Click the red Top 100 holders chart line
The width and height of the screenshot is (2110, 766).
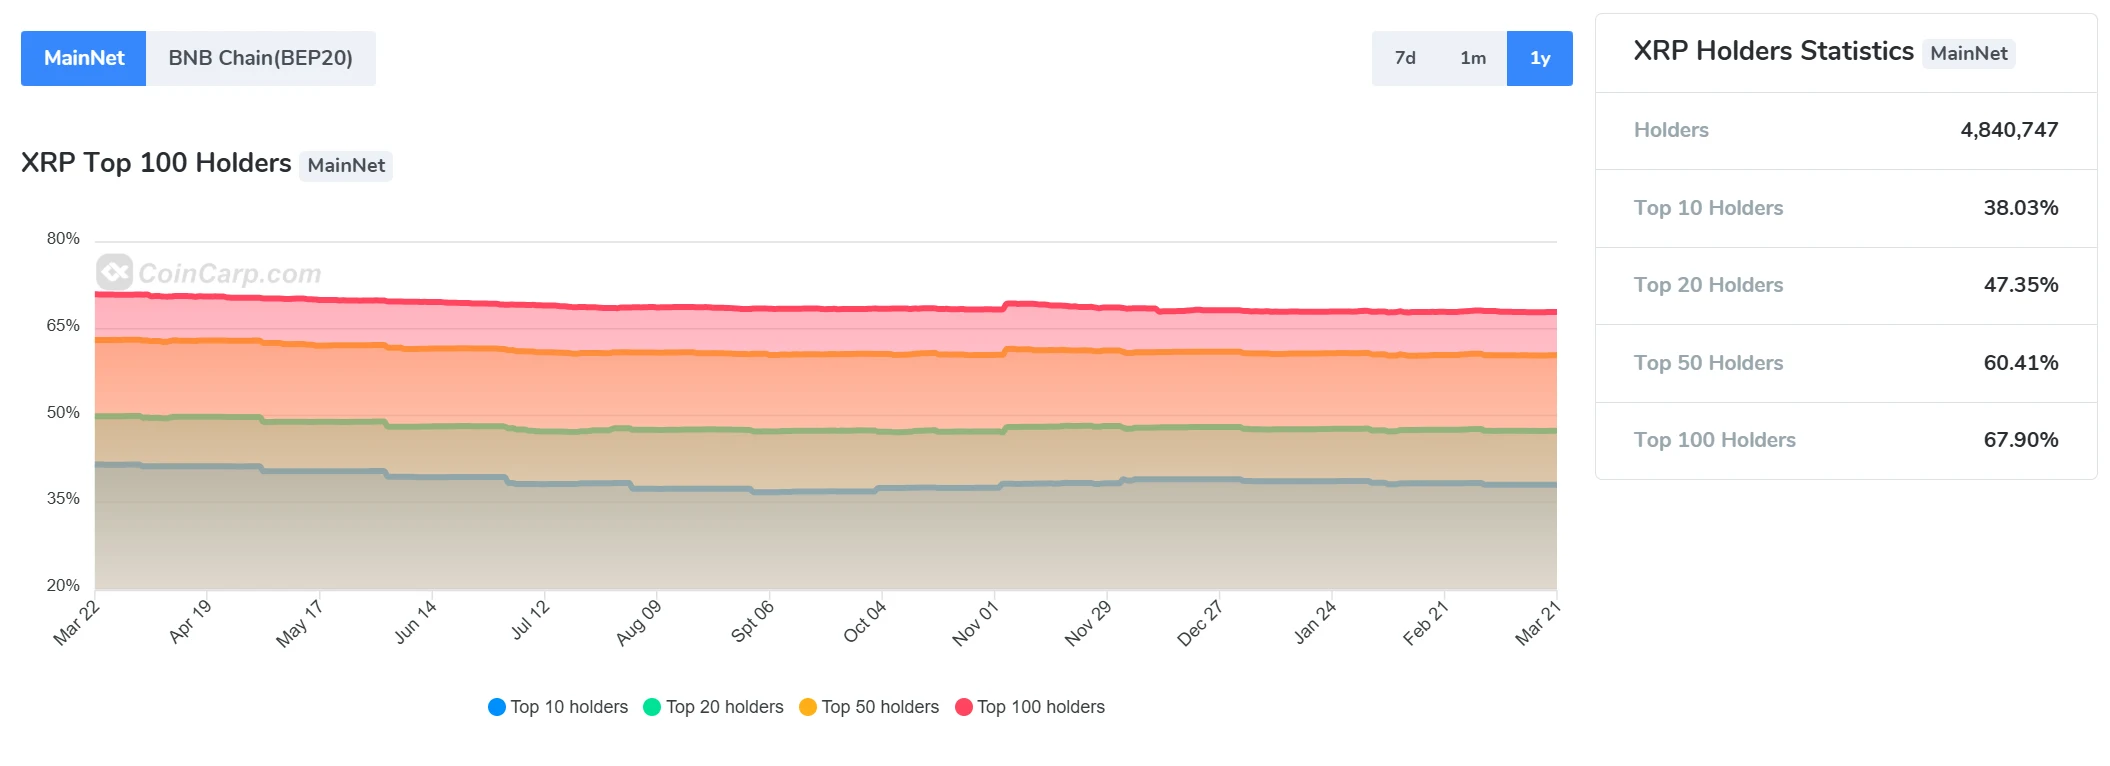(800, 307)
